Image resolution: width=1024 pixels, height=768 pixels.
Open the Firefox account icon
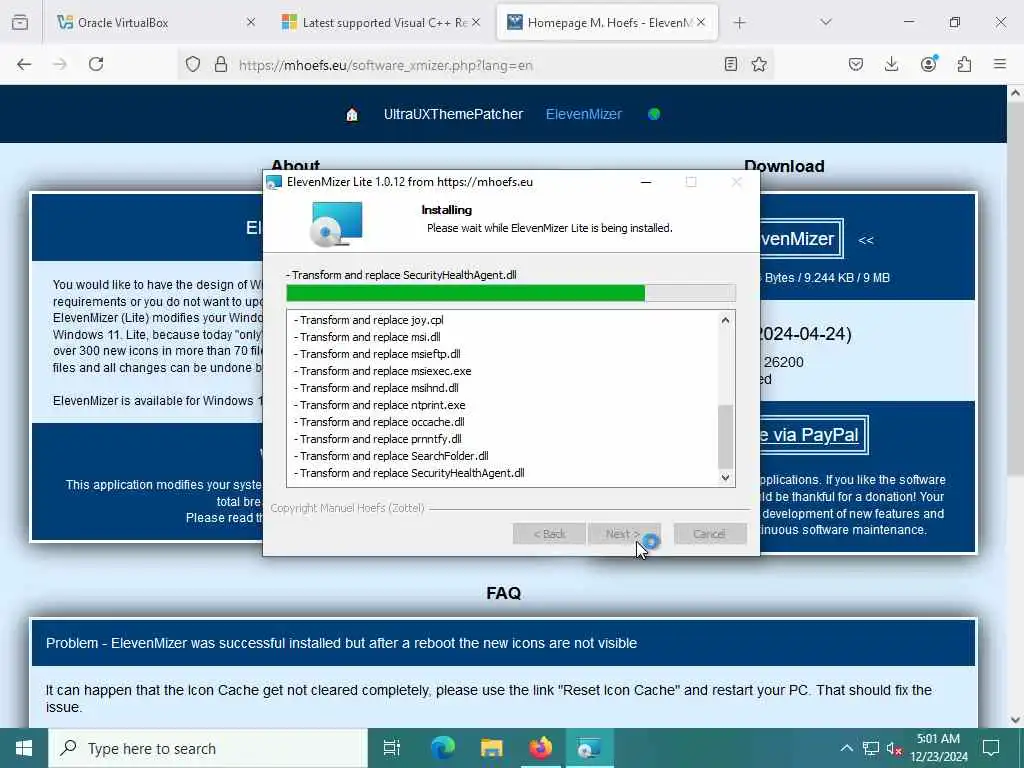tap(928, 64)
